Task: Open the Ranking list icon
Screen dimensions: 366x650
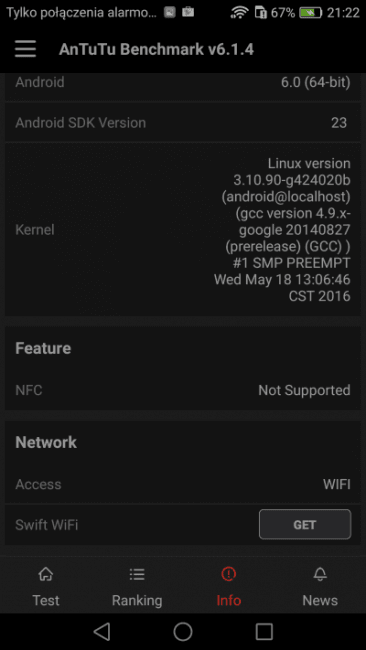Action: (x=137, y=574)
